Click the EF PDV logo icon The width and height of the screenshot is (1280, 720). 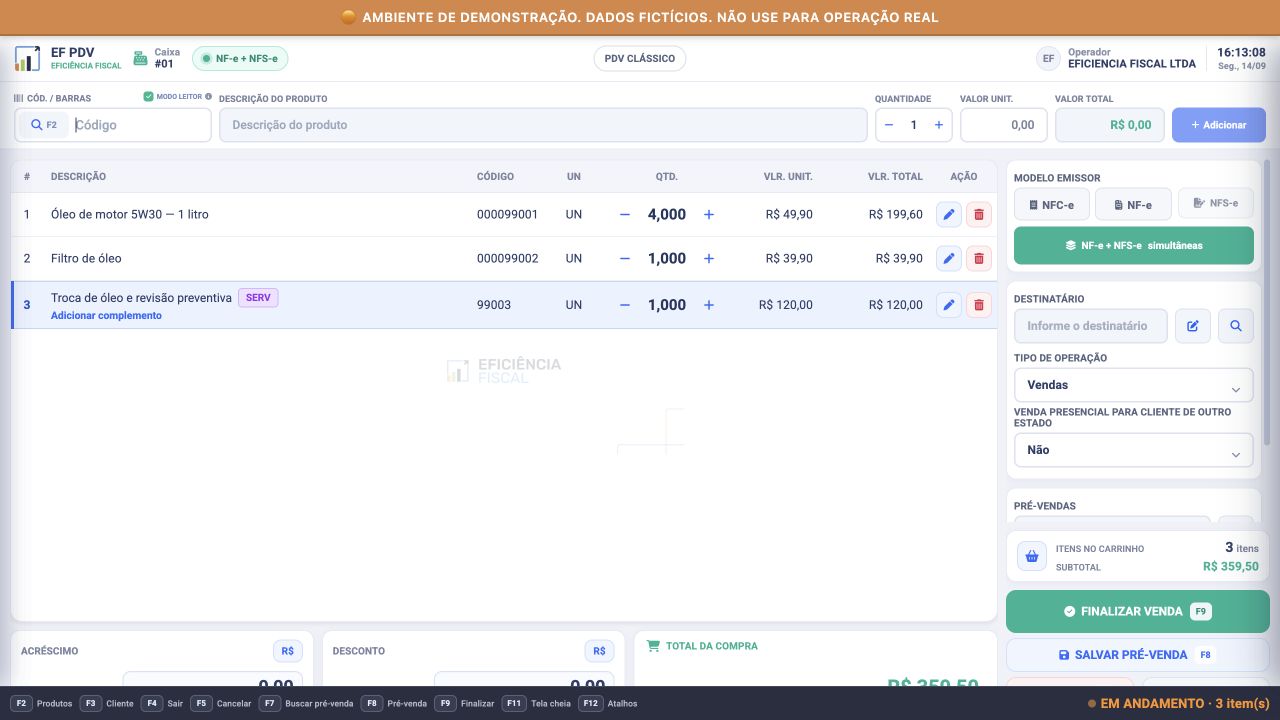27,58
